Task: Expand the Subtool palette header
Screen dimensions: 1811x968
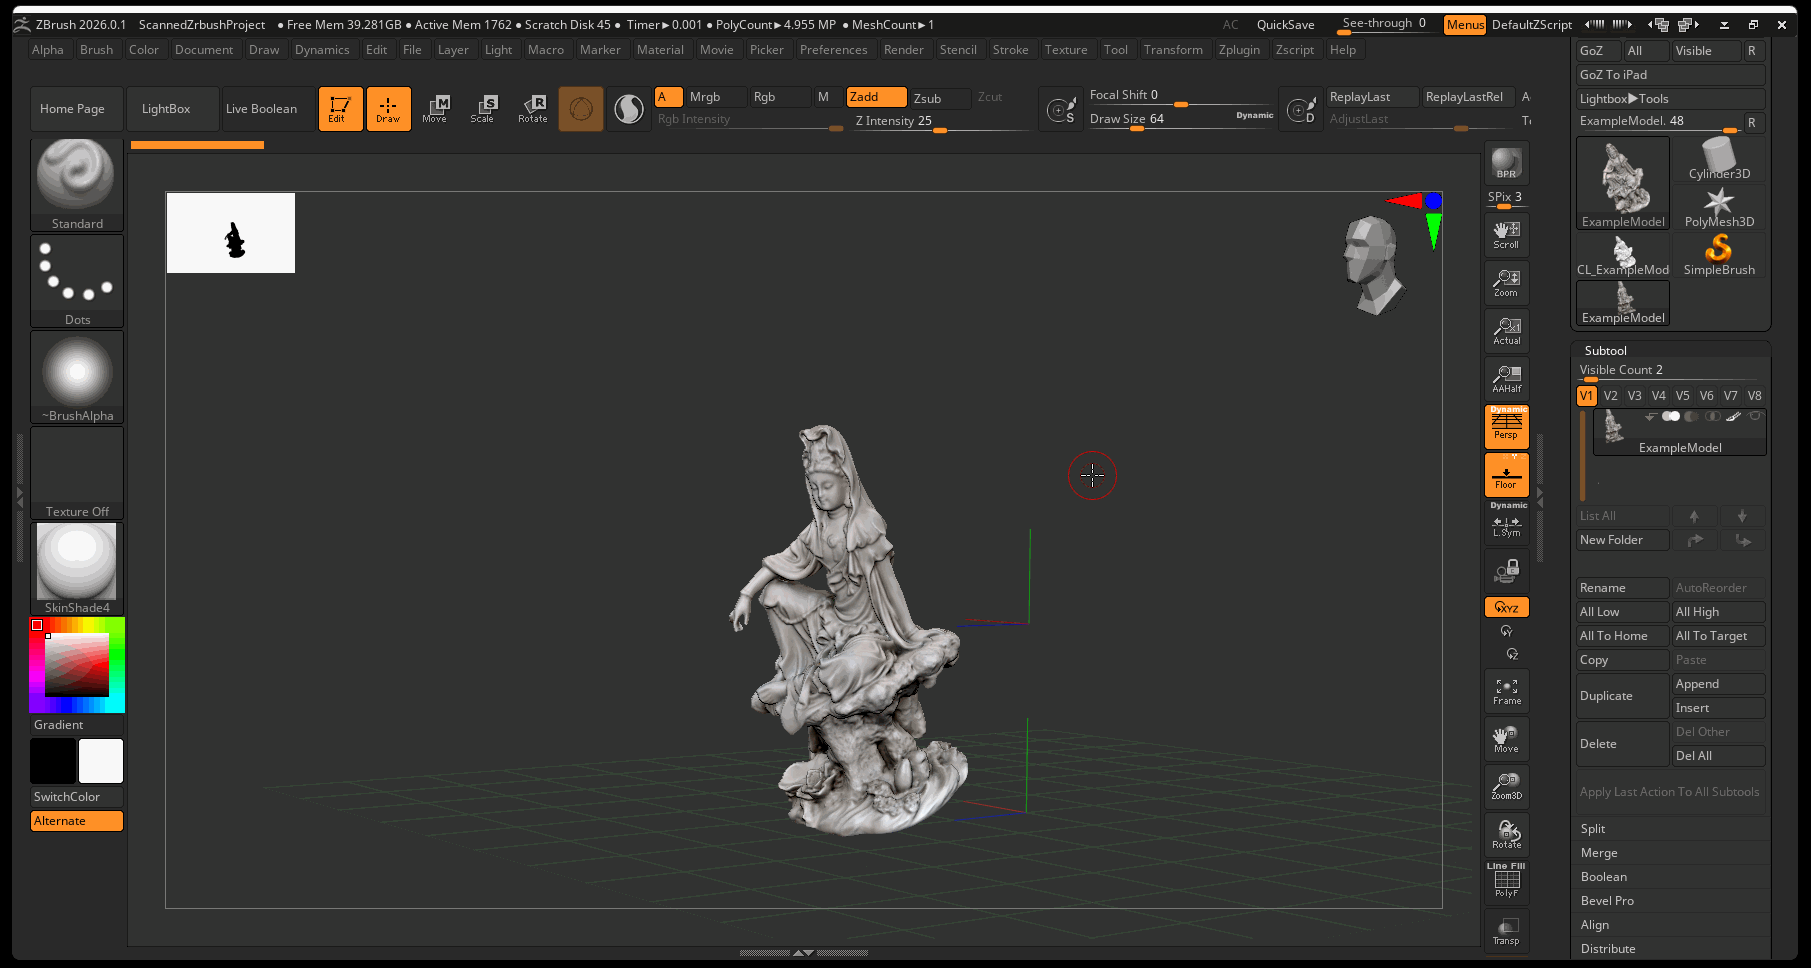Action: tap(1605, 351)
